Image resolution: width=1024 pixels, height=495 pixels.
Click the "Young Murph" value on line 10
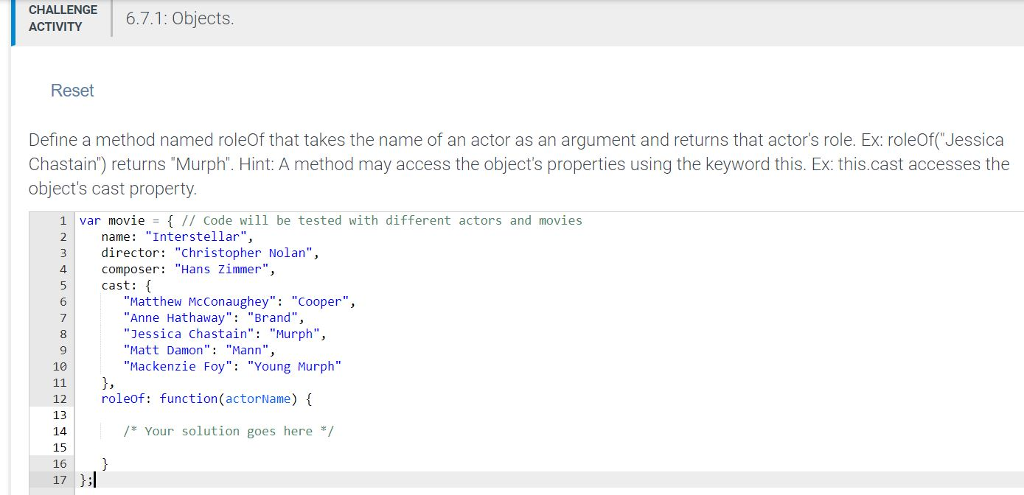pos(294,366)
